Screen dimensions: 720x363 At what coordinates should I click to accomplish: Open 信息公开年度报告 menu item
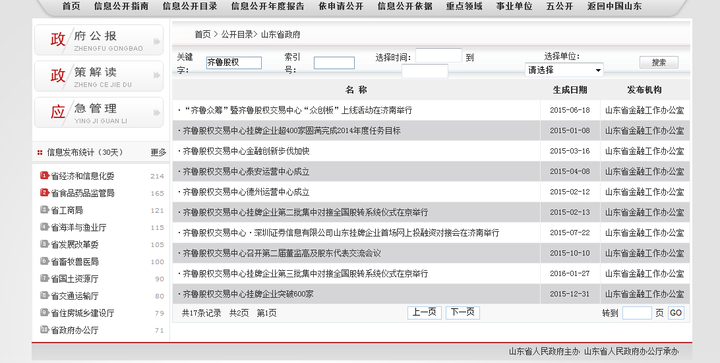268,6
